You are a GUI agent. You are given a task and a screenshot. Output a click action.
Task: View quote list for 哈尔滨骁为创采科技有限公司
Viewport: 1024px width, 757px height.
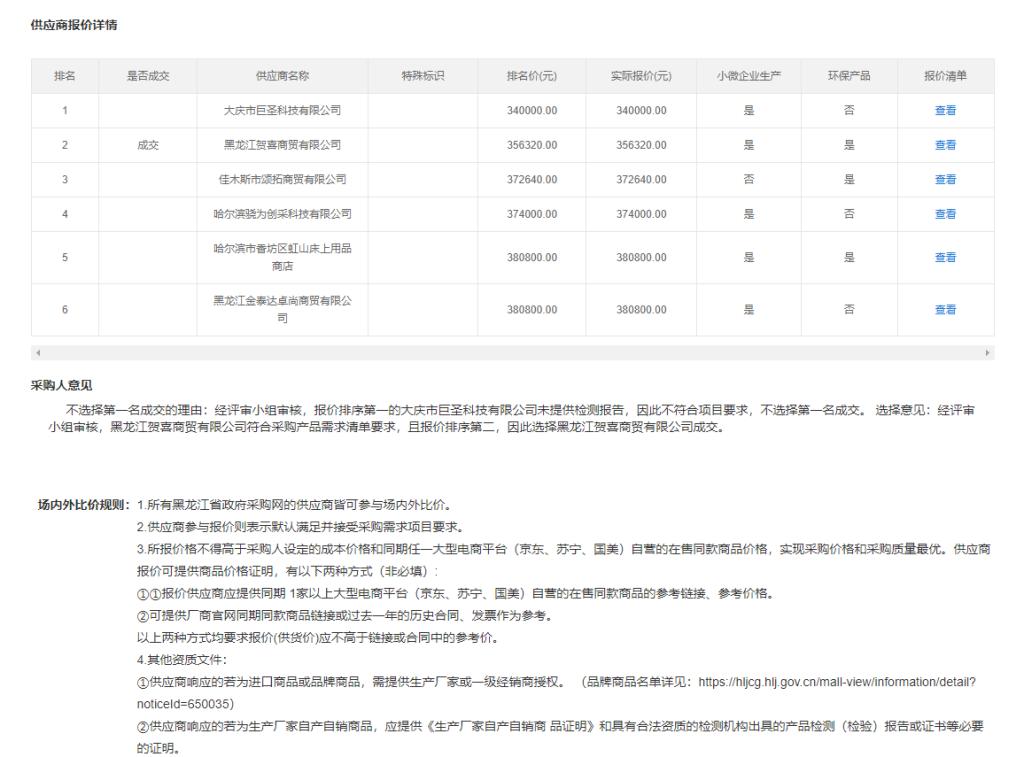(x=945, y=214)
